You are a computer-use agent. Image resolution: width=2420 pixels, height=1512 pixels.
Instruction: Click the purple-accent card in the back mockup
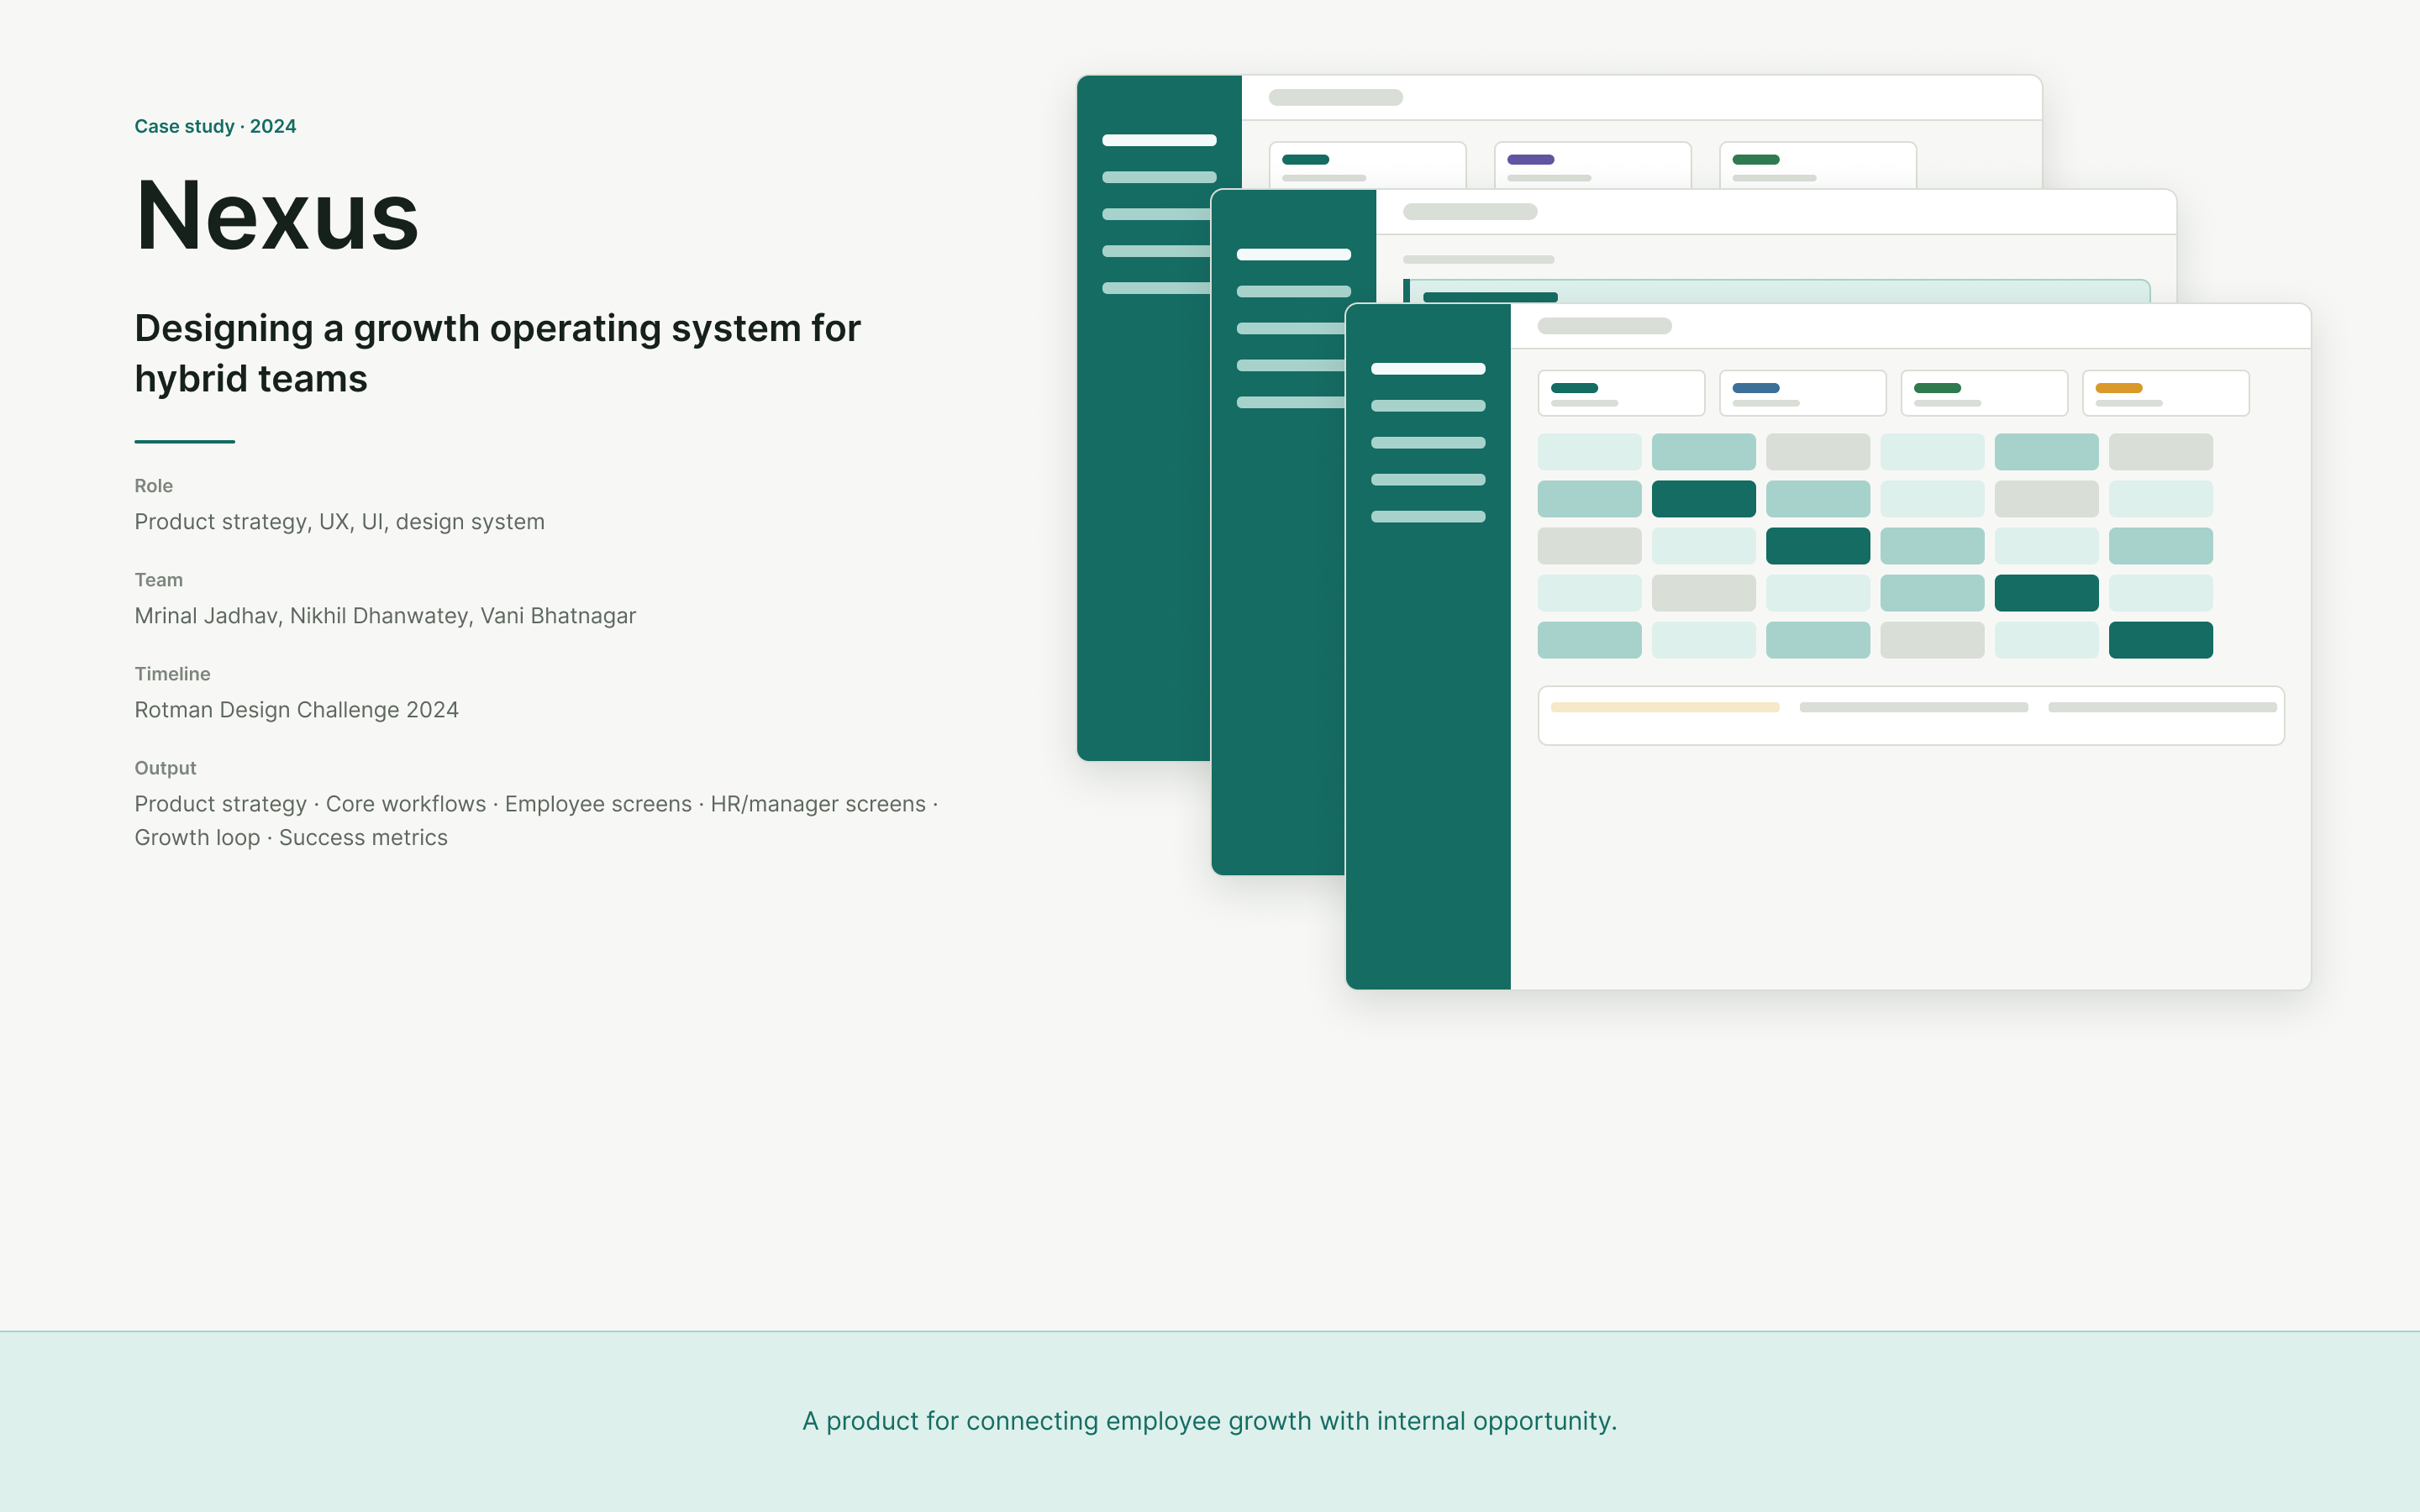tap(1592, 165)
